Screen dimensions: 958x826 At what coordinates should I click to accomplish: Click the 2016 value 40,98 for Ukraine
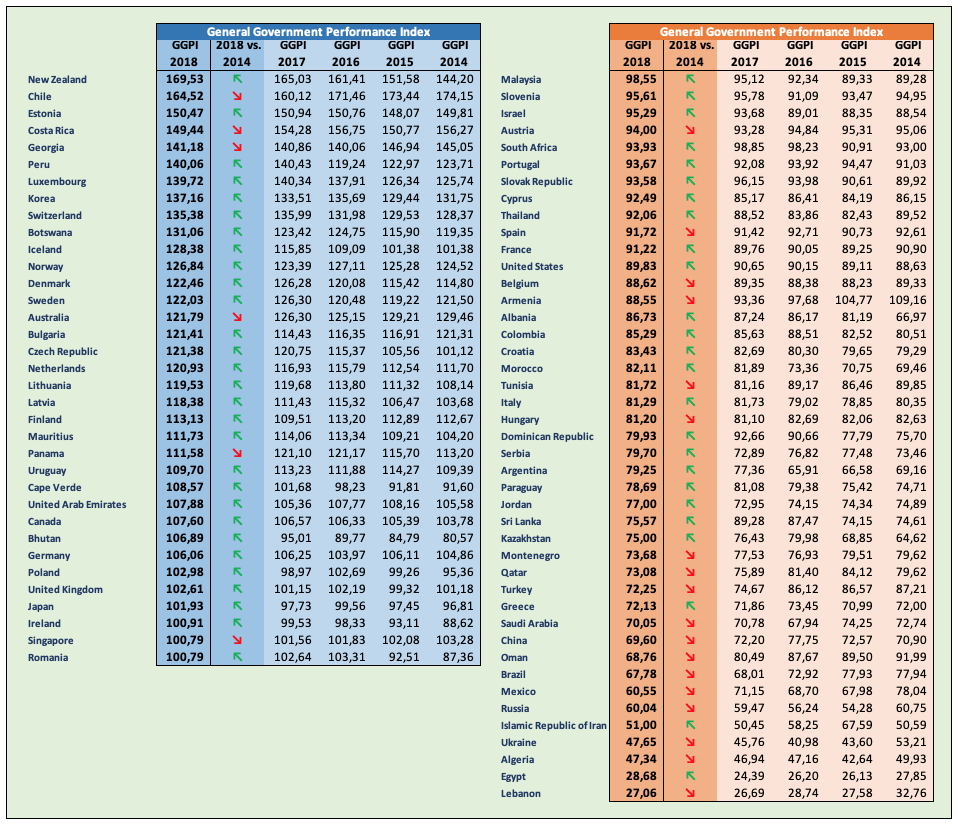pyautogui.click(x=803, y=742)
